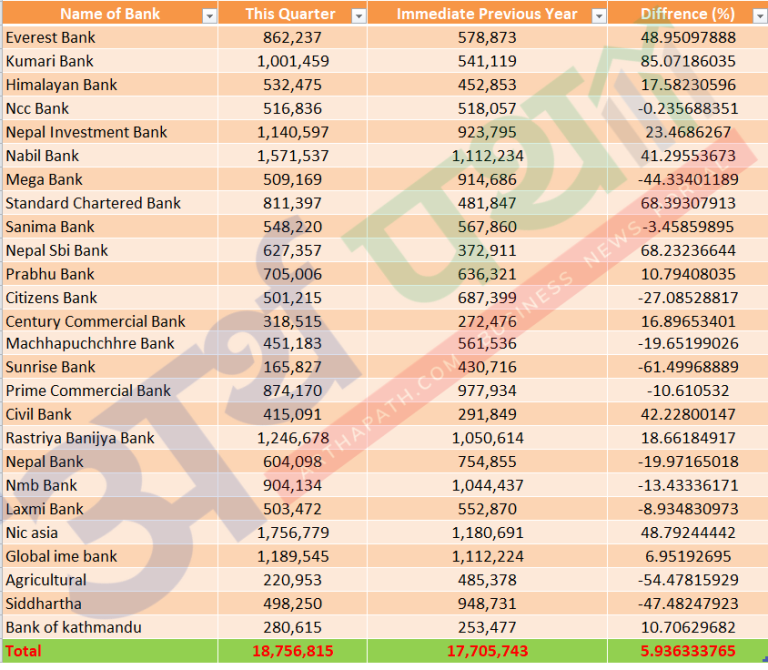Open the Name of Bank filter dropdown

(209, 16)
